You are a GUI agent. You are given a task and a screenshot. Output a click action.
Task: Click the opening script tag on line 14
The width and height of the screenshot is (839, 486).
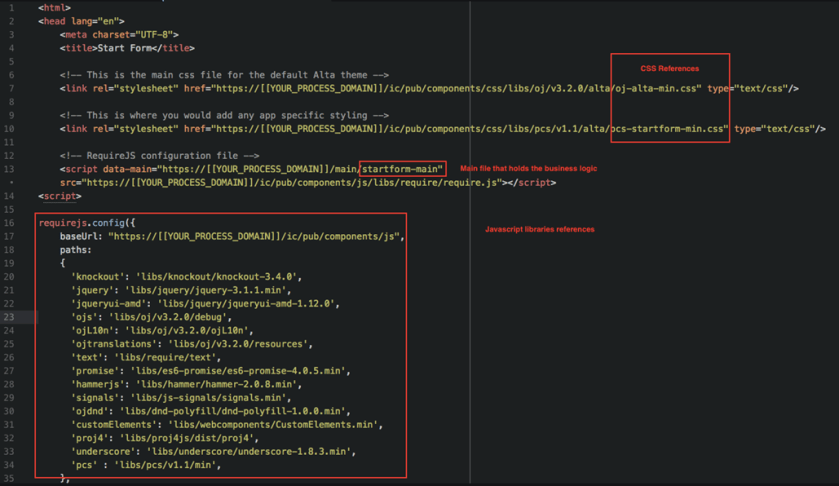pos(60,196)
